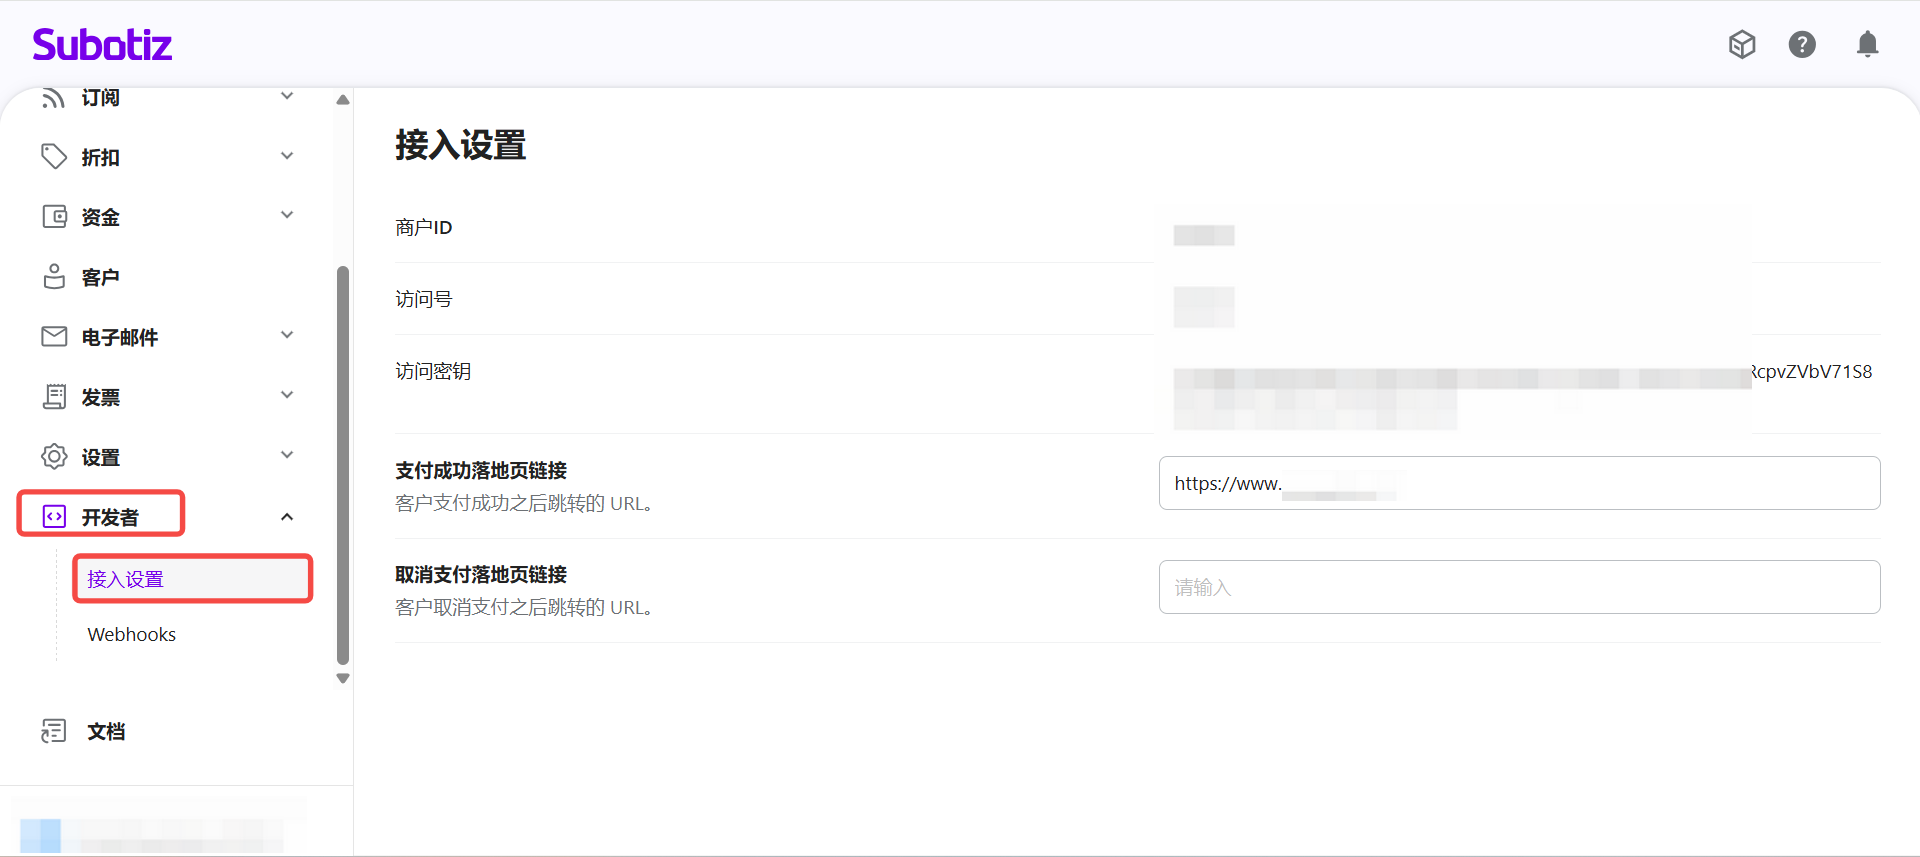The image size is (1920, 857).
Task: Expand the 资金 menu chevron
Action: 287,215
